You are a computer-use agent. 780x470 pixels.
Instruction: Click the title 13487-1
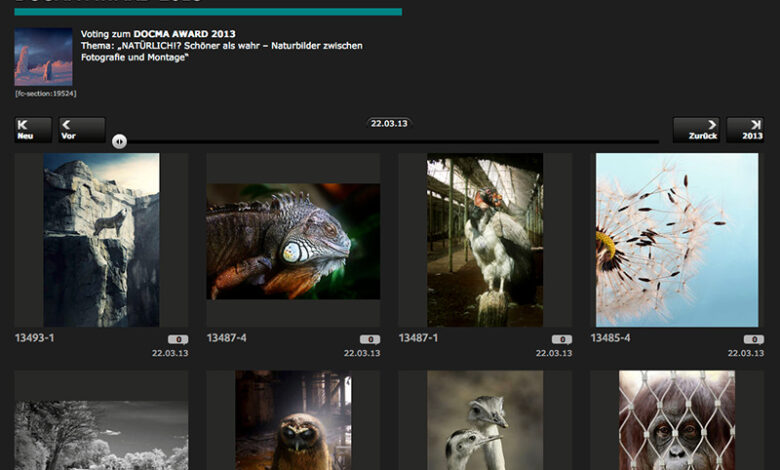coord(418,338)
